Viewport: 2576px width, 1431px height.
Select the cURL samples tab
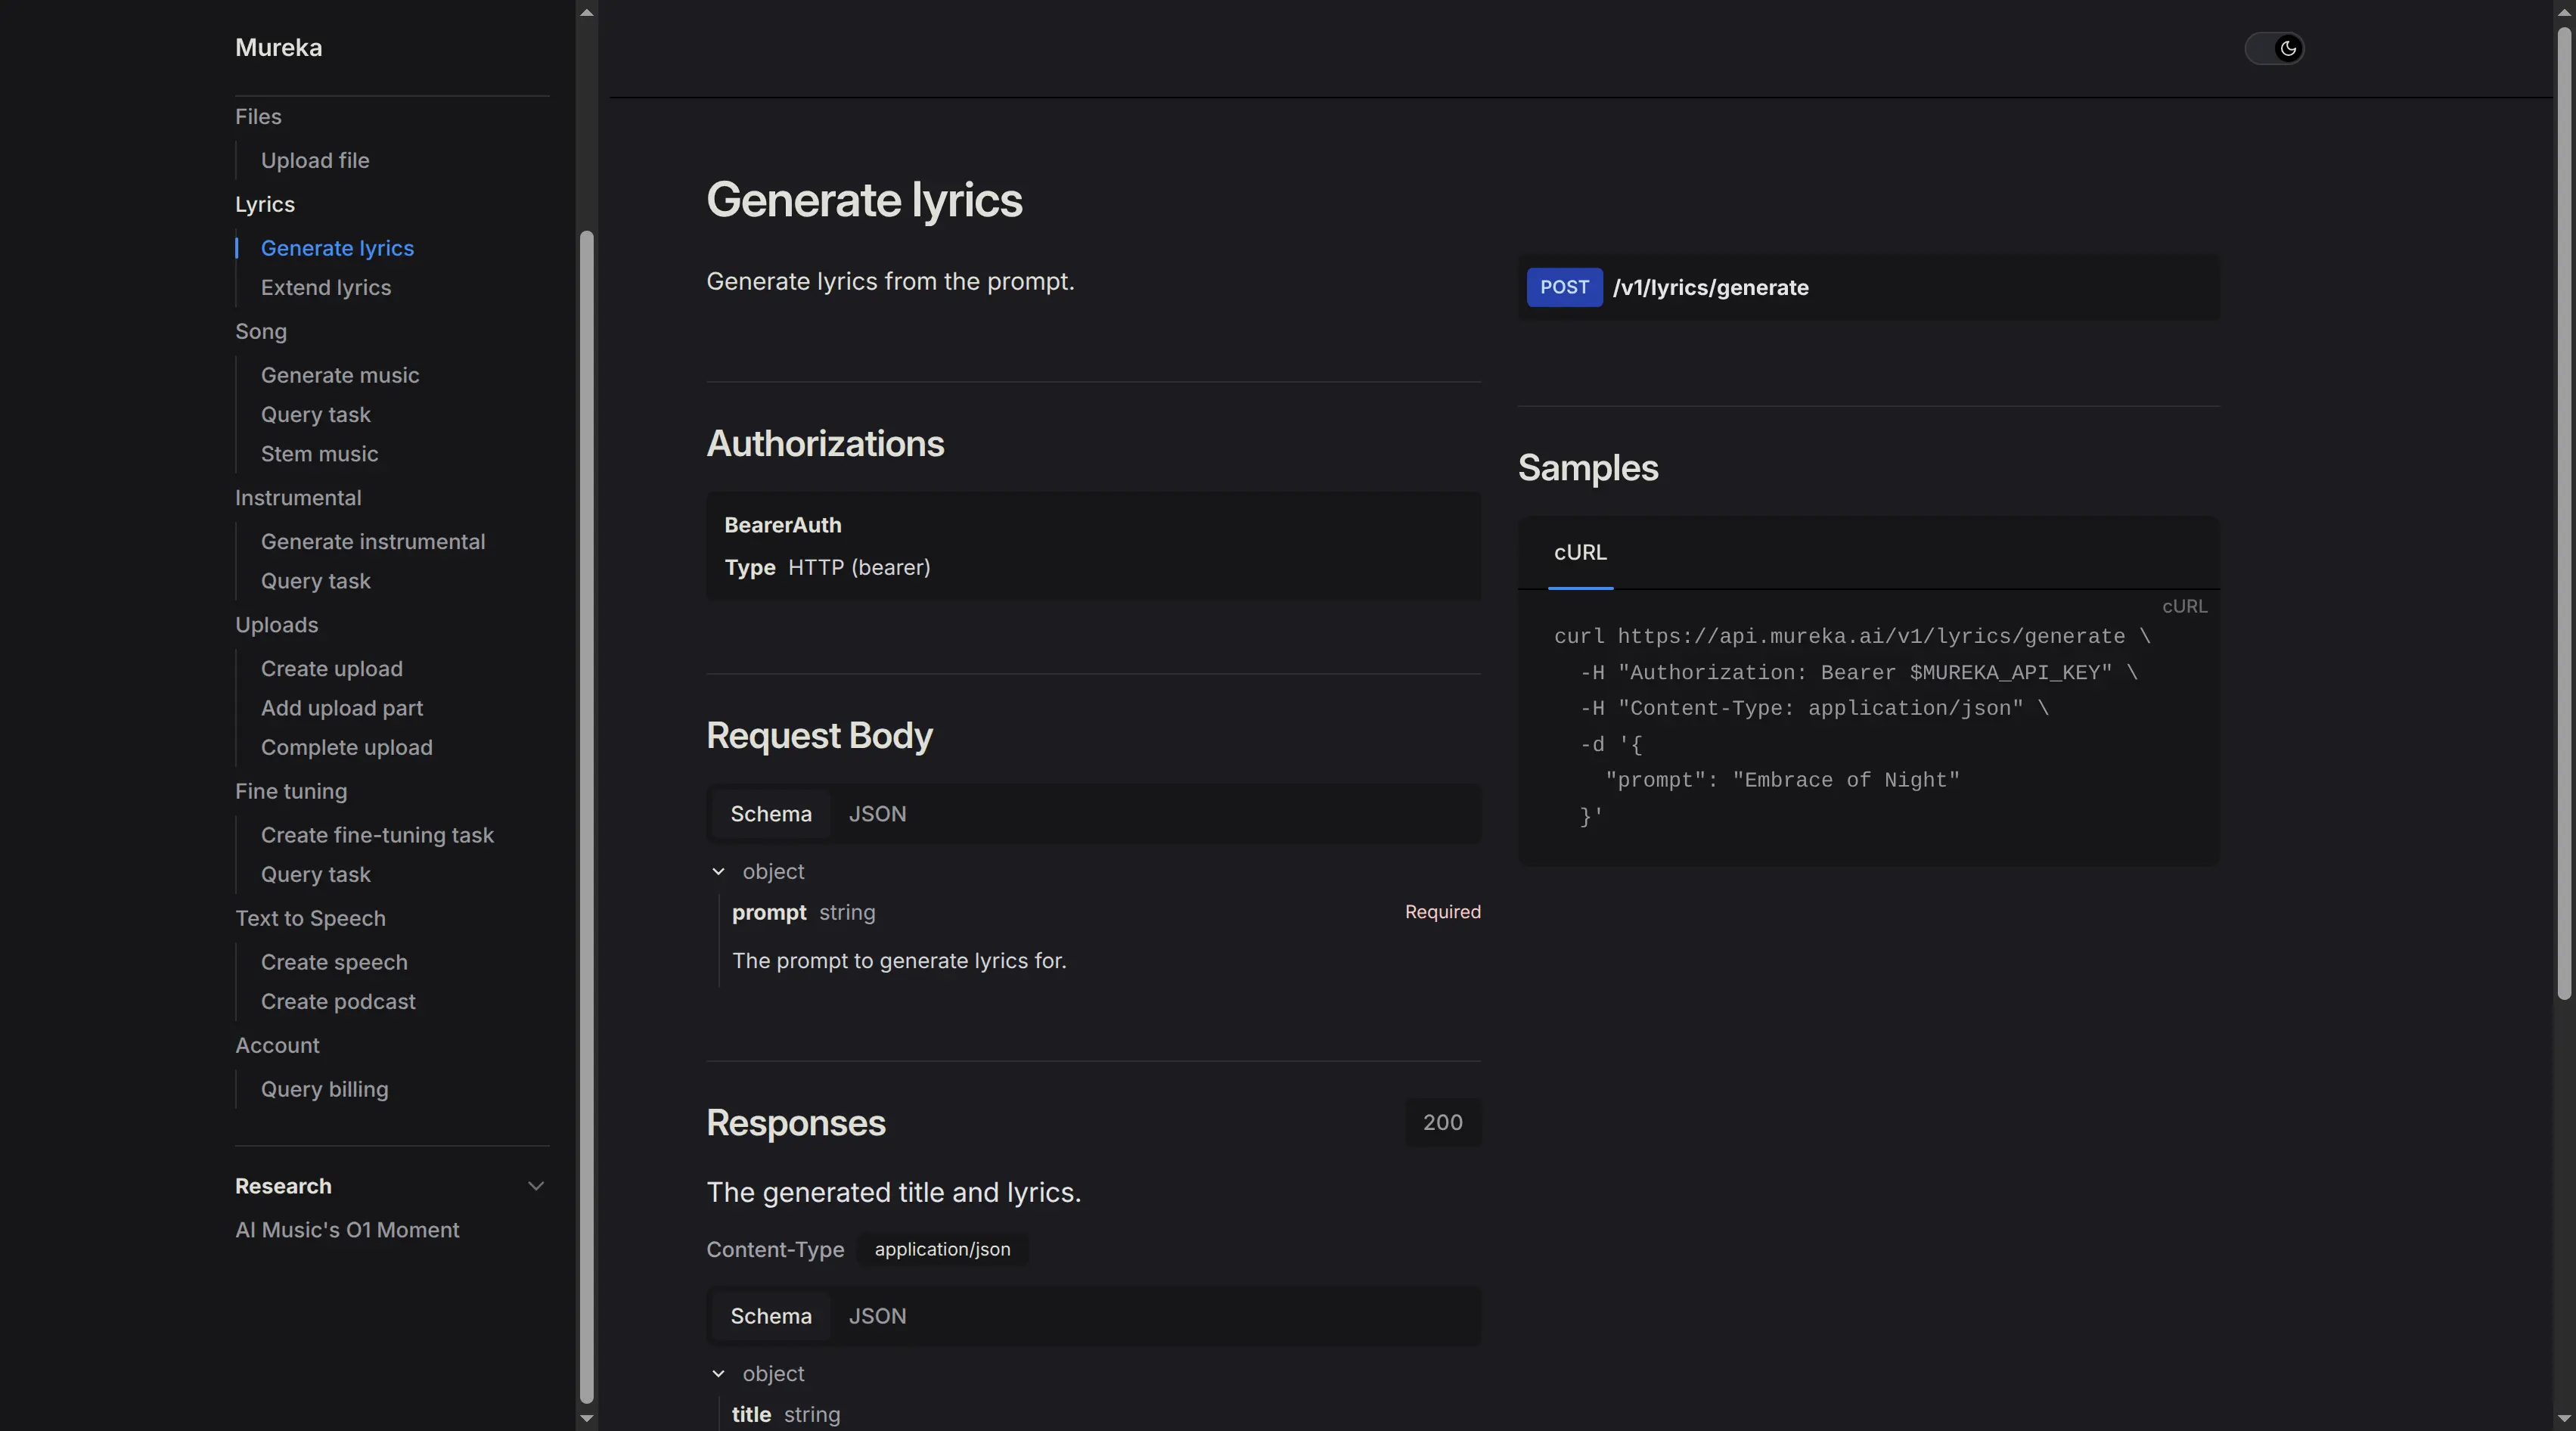pyautogui.click(x=1580, y=553)
